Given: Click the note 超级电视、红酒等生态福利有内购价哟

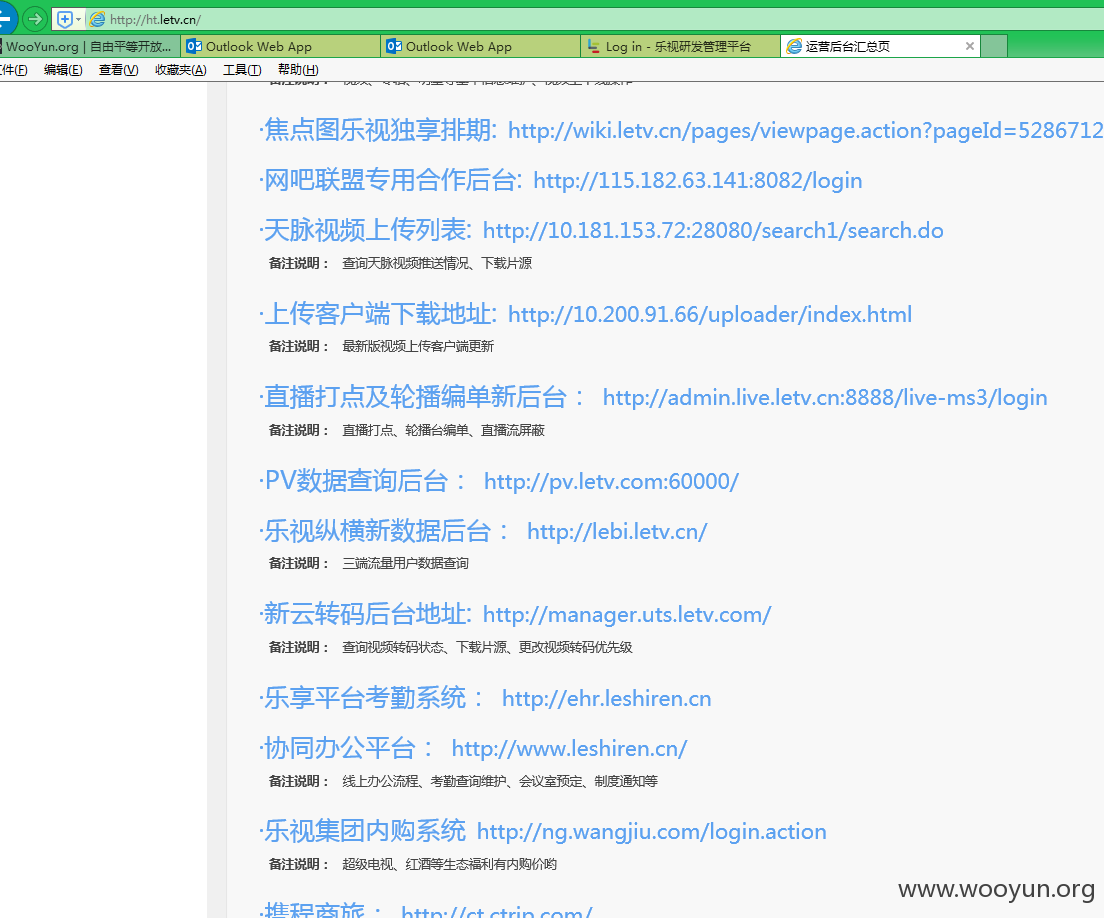Looking at the screenshot, I should [x=449, y=864].
